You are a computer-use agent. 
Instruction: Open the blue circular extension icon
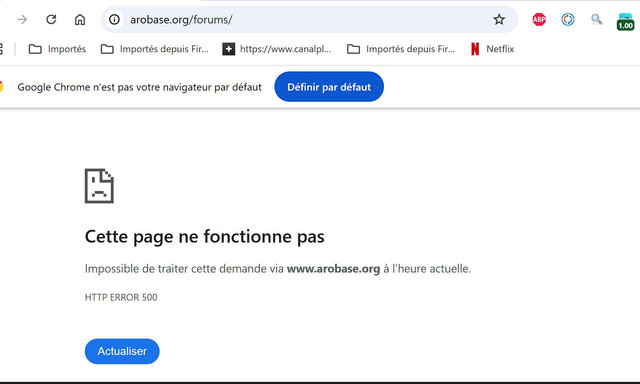tap(568, 19)
